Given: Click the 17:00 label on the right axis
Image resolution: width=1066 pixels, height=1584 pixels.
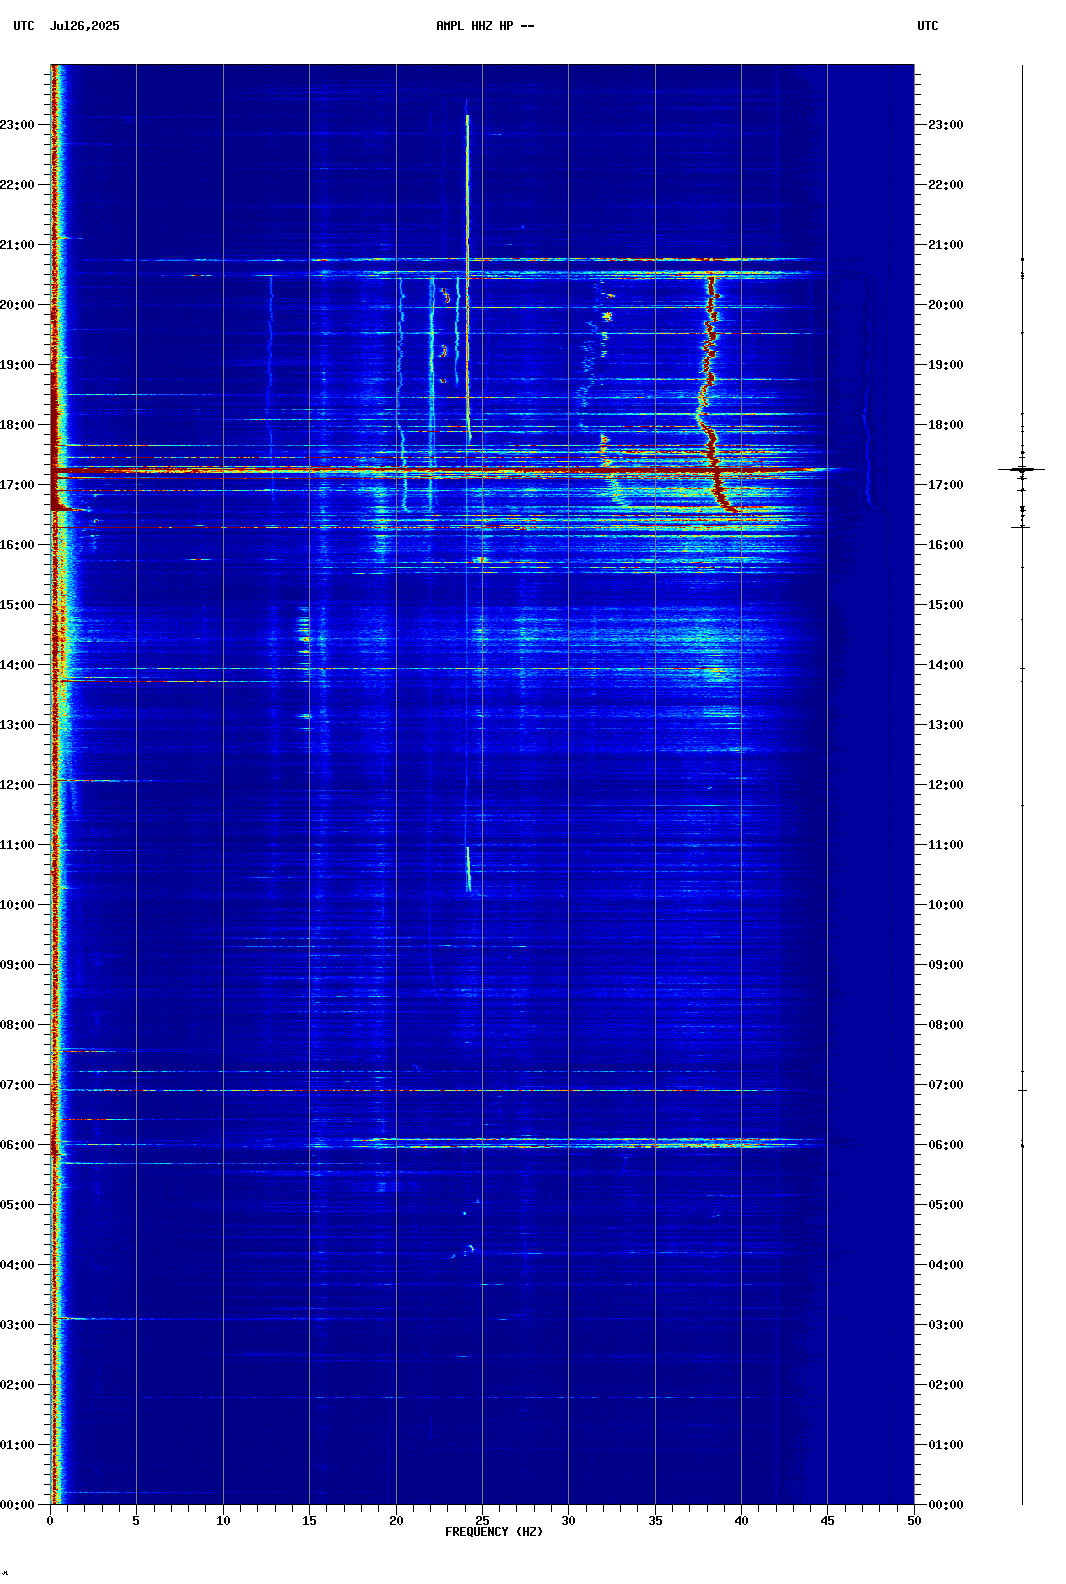Looking at the screenshot, I should point(946,485).
